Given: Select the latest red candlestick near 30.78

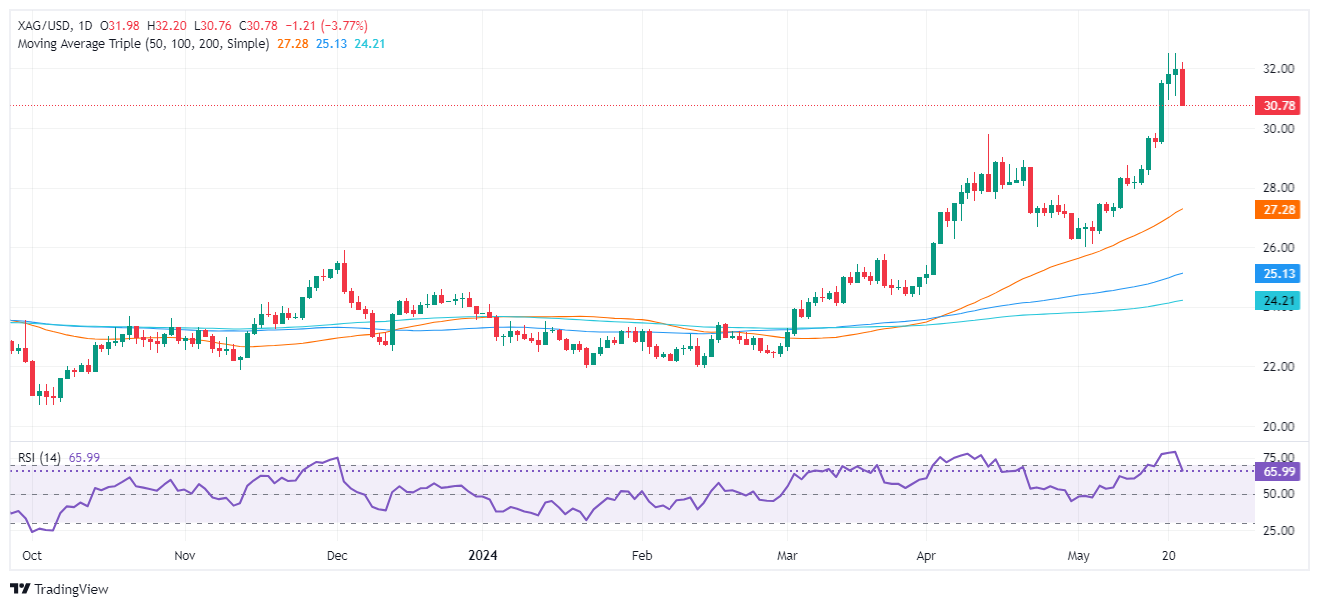Looking at the screenshot, I should click(x=1183, y=86).
